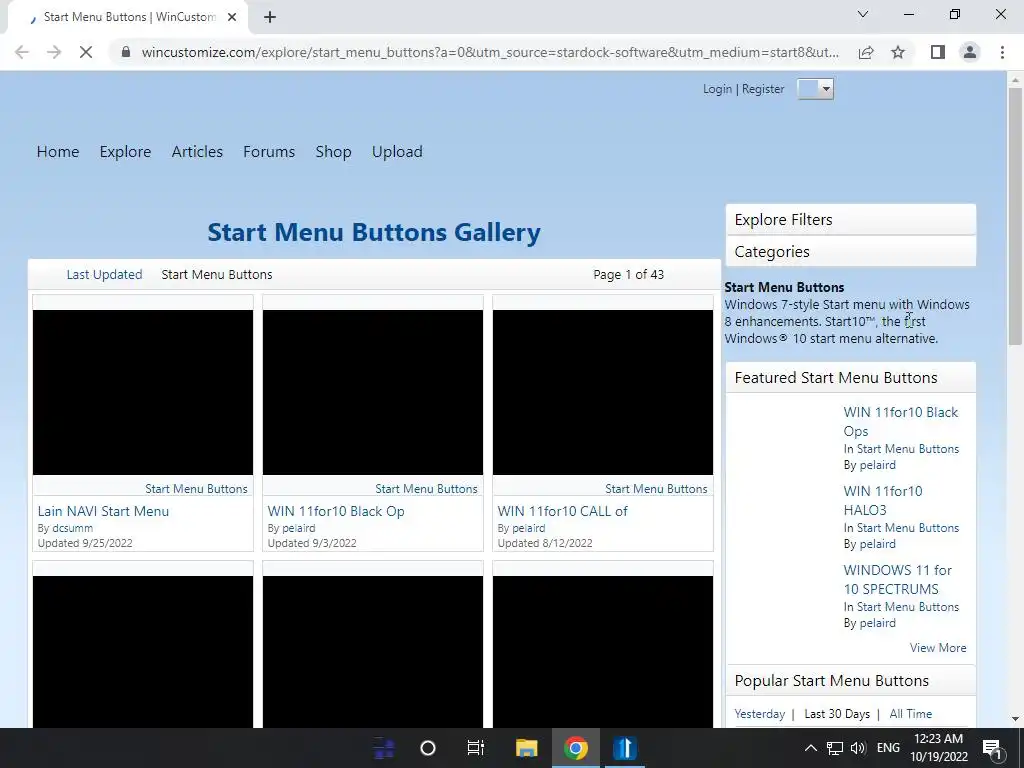Click the Updated 8/12/2022 text
Screen dimensions: 1024x768
click(545, 543)
